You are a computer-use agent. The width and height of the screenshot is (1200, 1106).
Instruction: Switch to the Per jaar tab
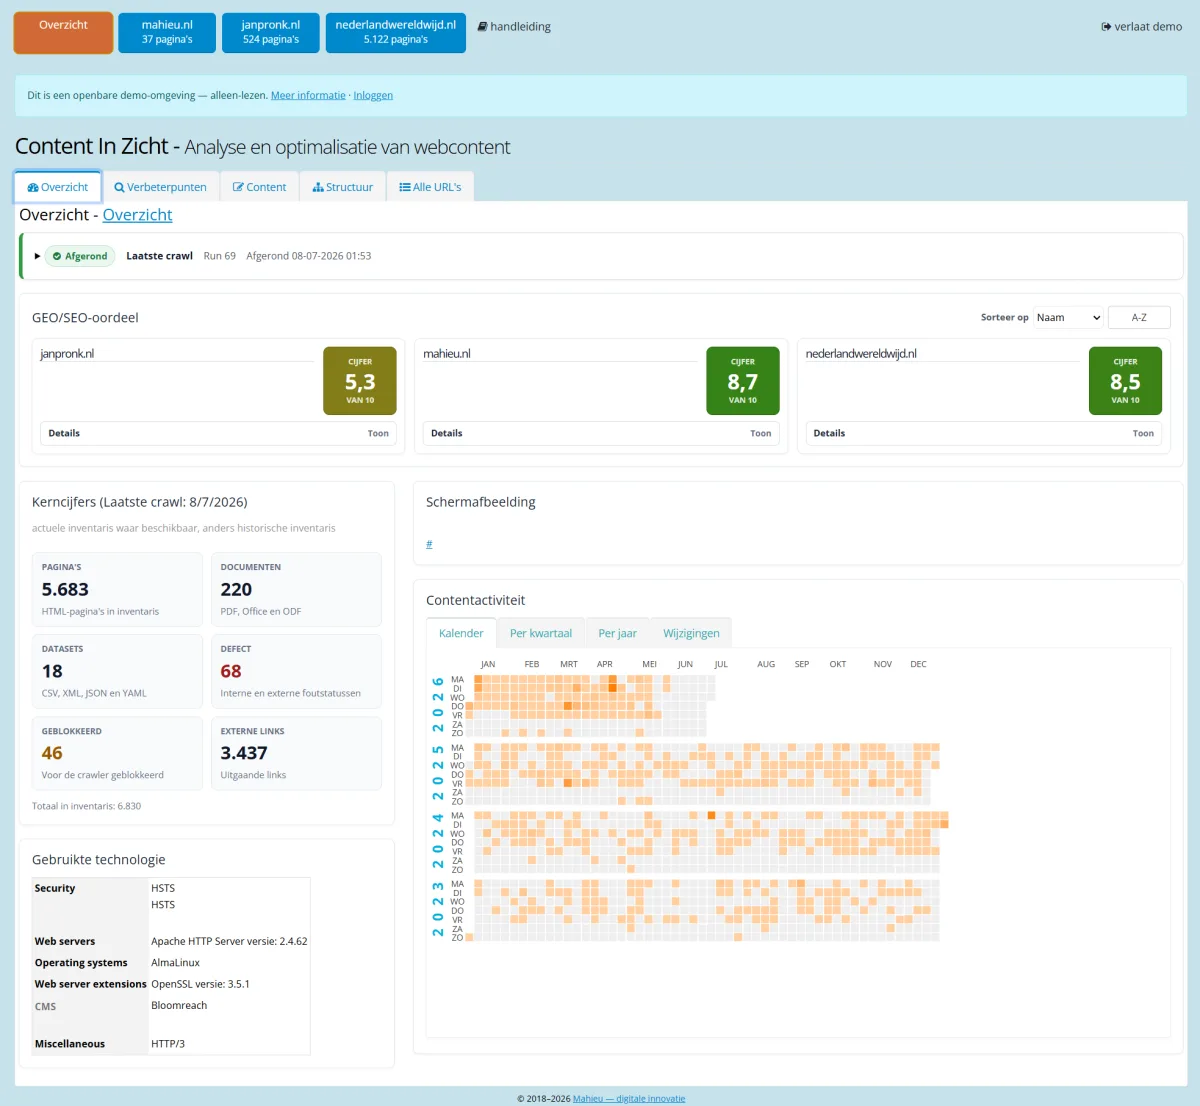click(x=617, y=633)
